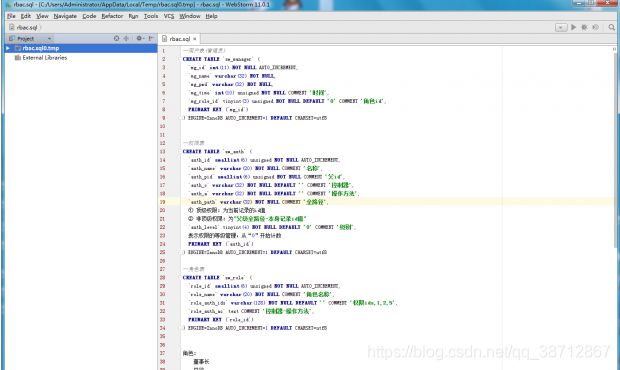Viewport: 620px width, 370px height.
Task: Click the CREATE TABLE sw_manager line
Action: [221, 59]
